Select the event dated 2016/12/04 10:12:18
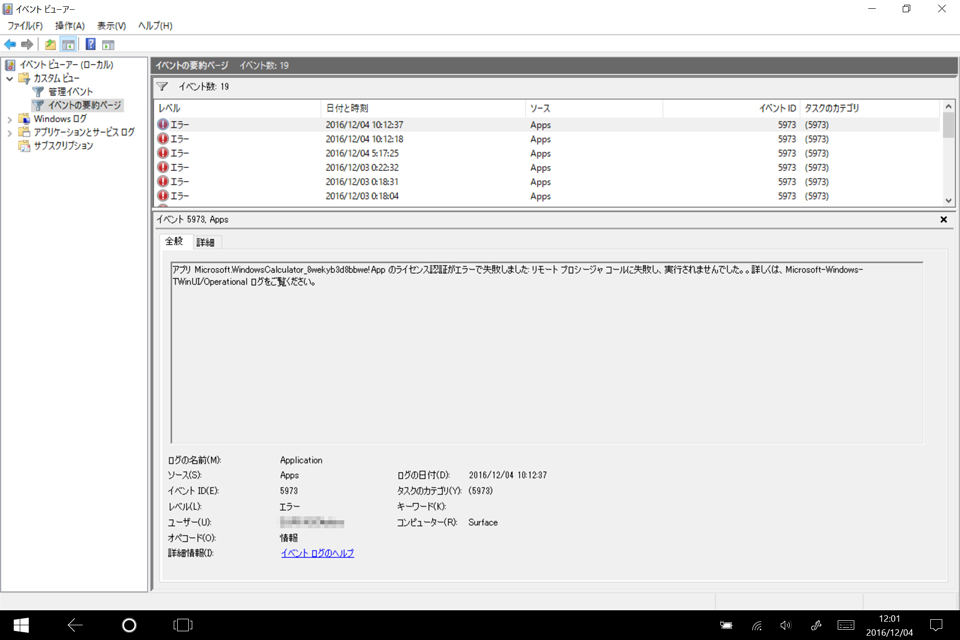This screenshot has width=960, height=640. 547,139
